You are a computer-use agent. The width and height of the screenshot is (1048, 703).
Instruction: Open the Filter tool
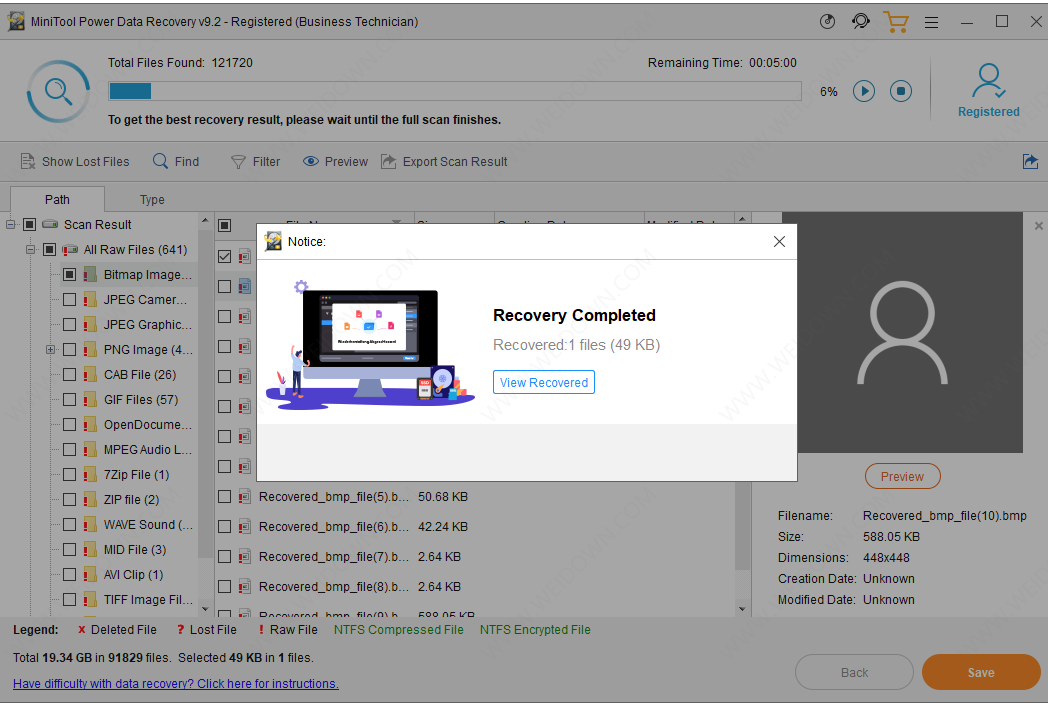pos(255,161)
